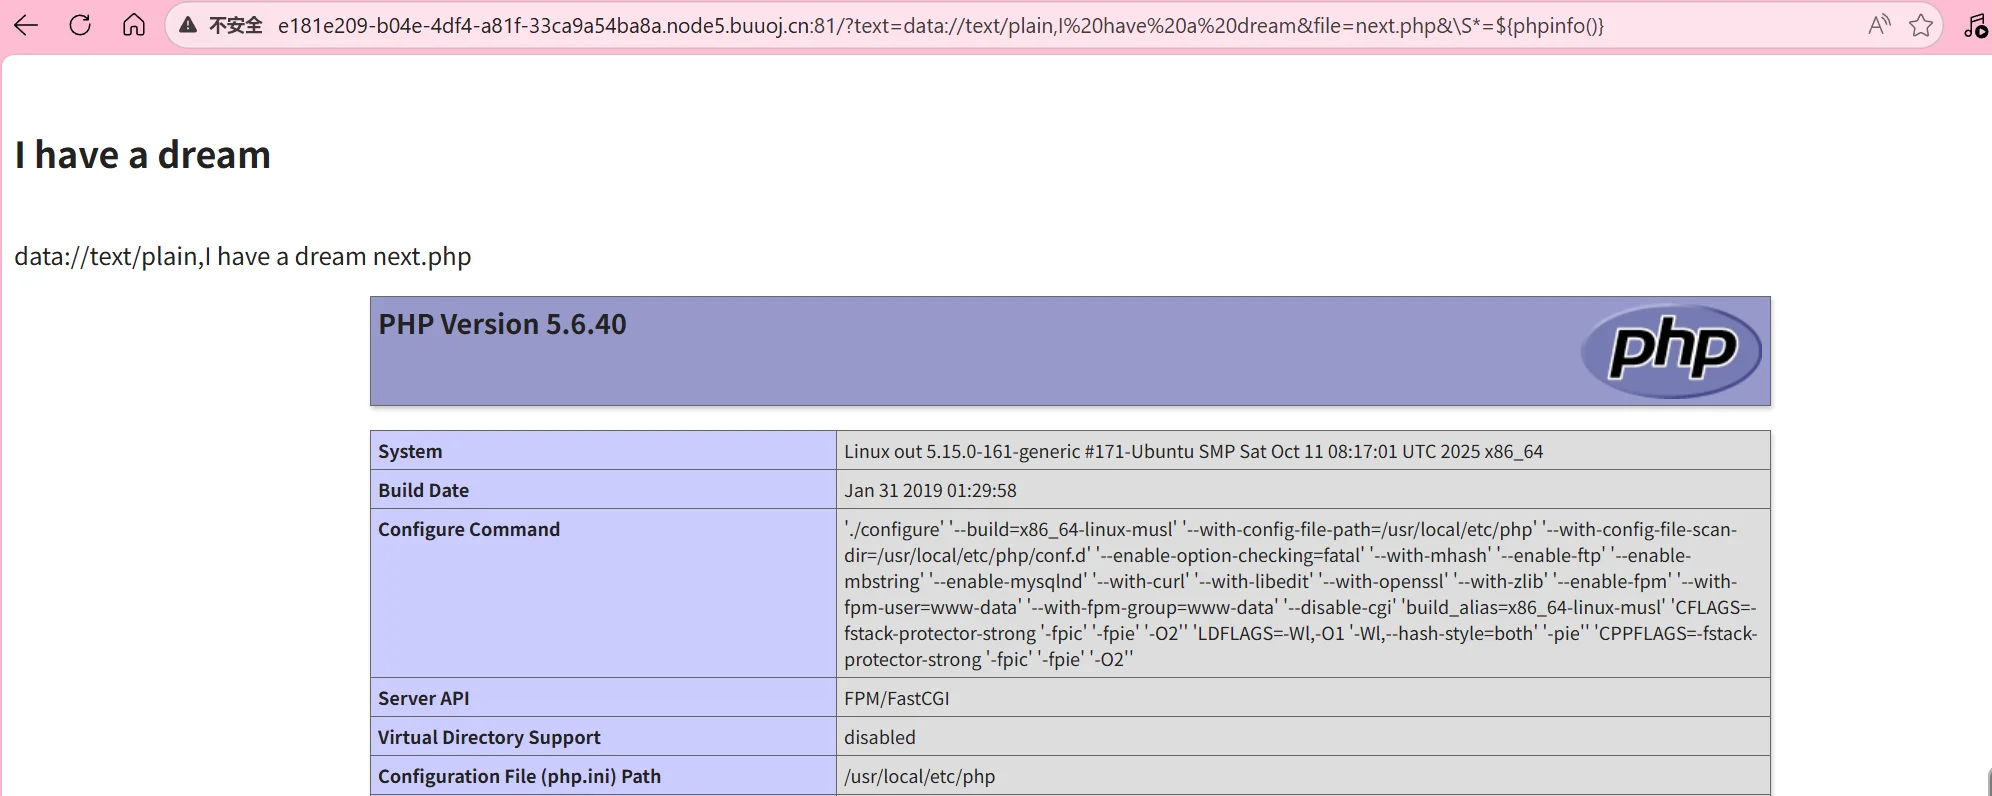Reload the page with the refresh icon

80,26
